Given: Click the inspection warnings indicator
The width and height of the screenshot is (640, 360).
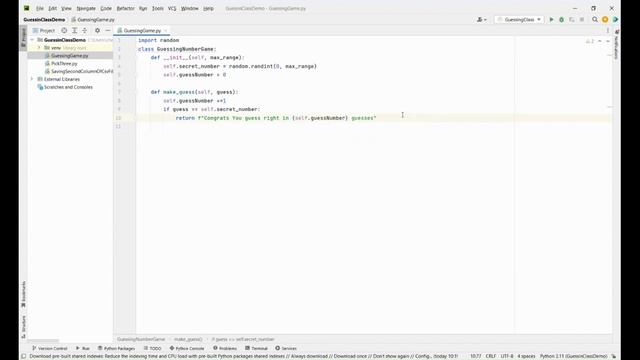Looking at the screenshot, I should point(590,41).
